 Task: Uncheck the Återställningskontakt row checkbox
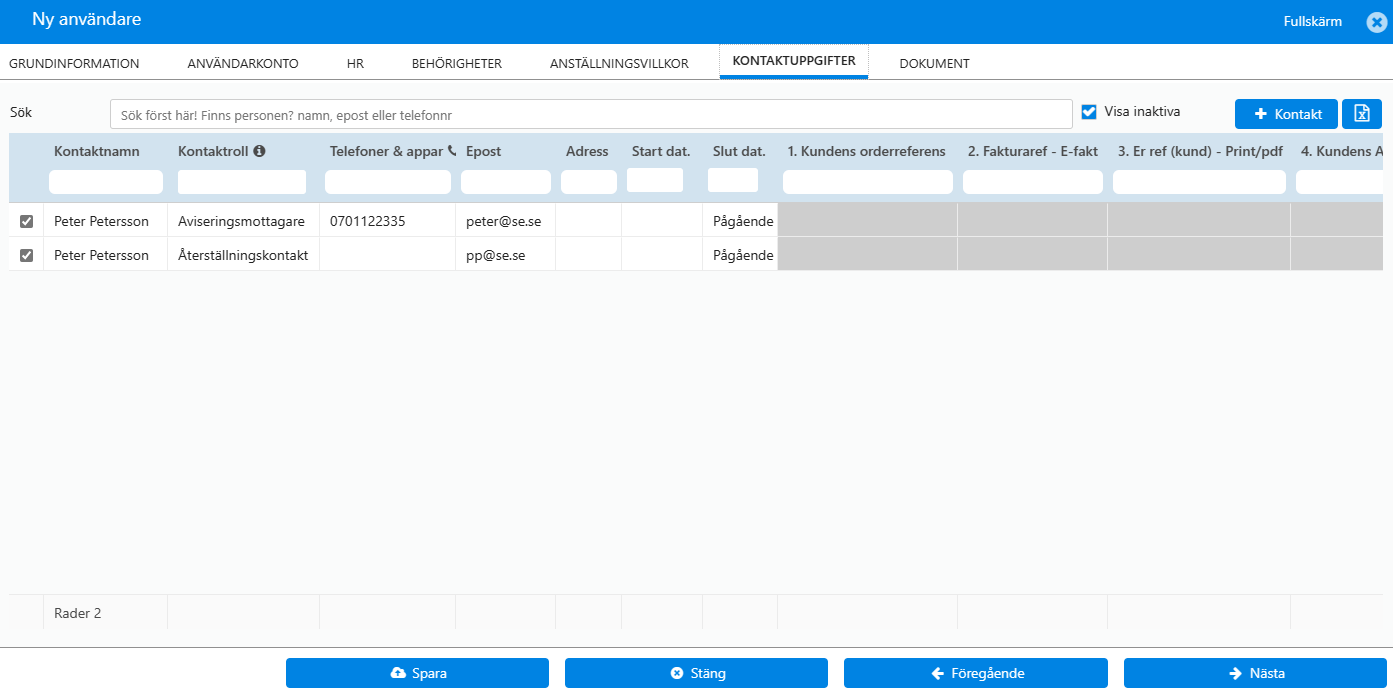point(27,255)
